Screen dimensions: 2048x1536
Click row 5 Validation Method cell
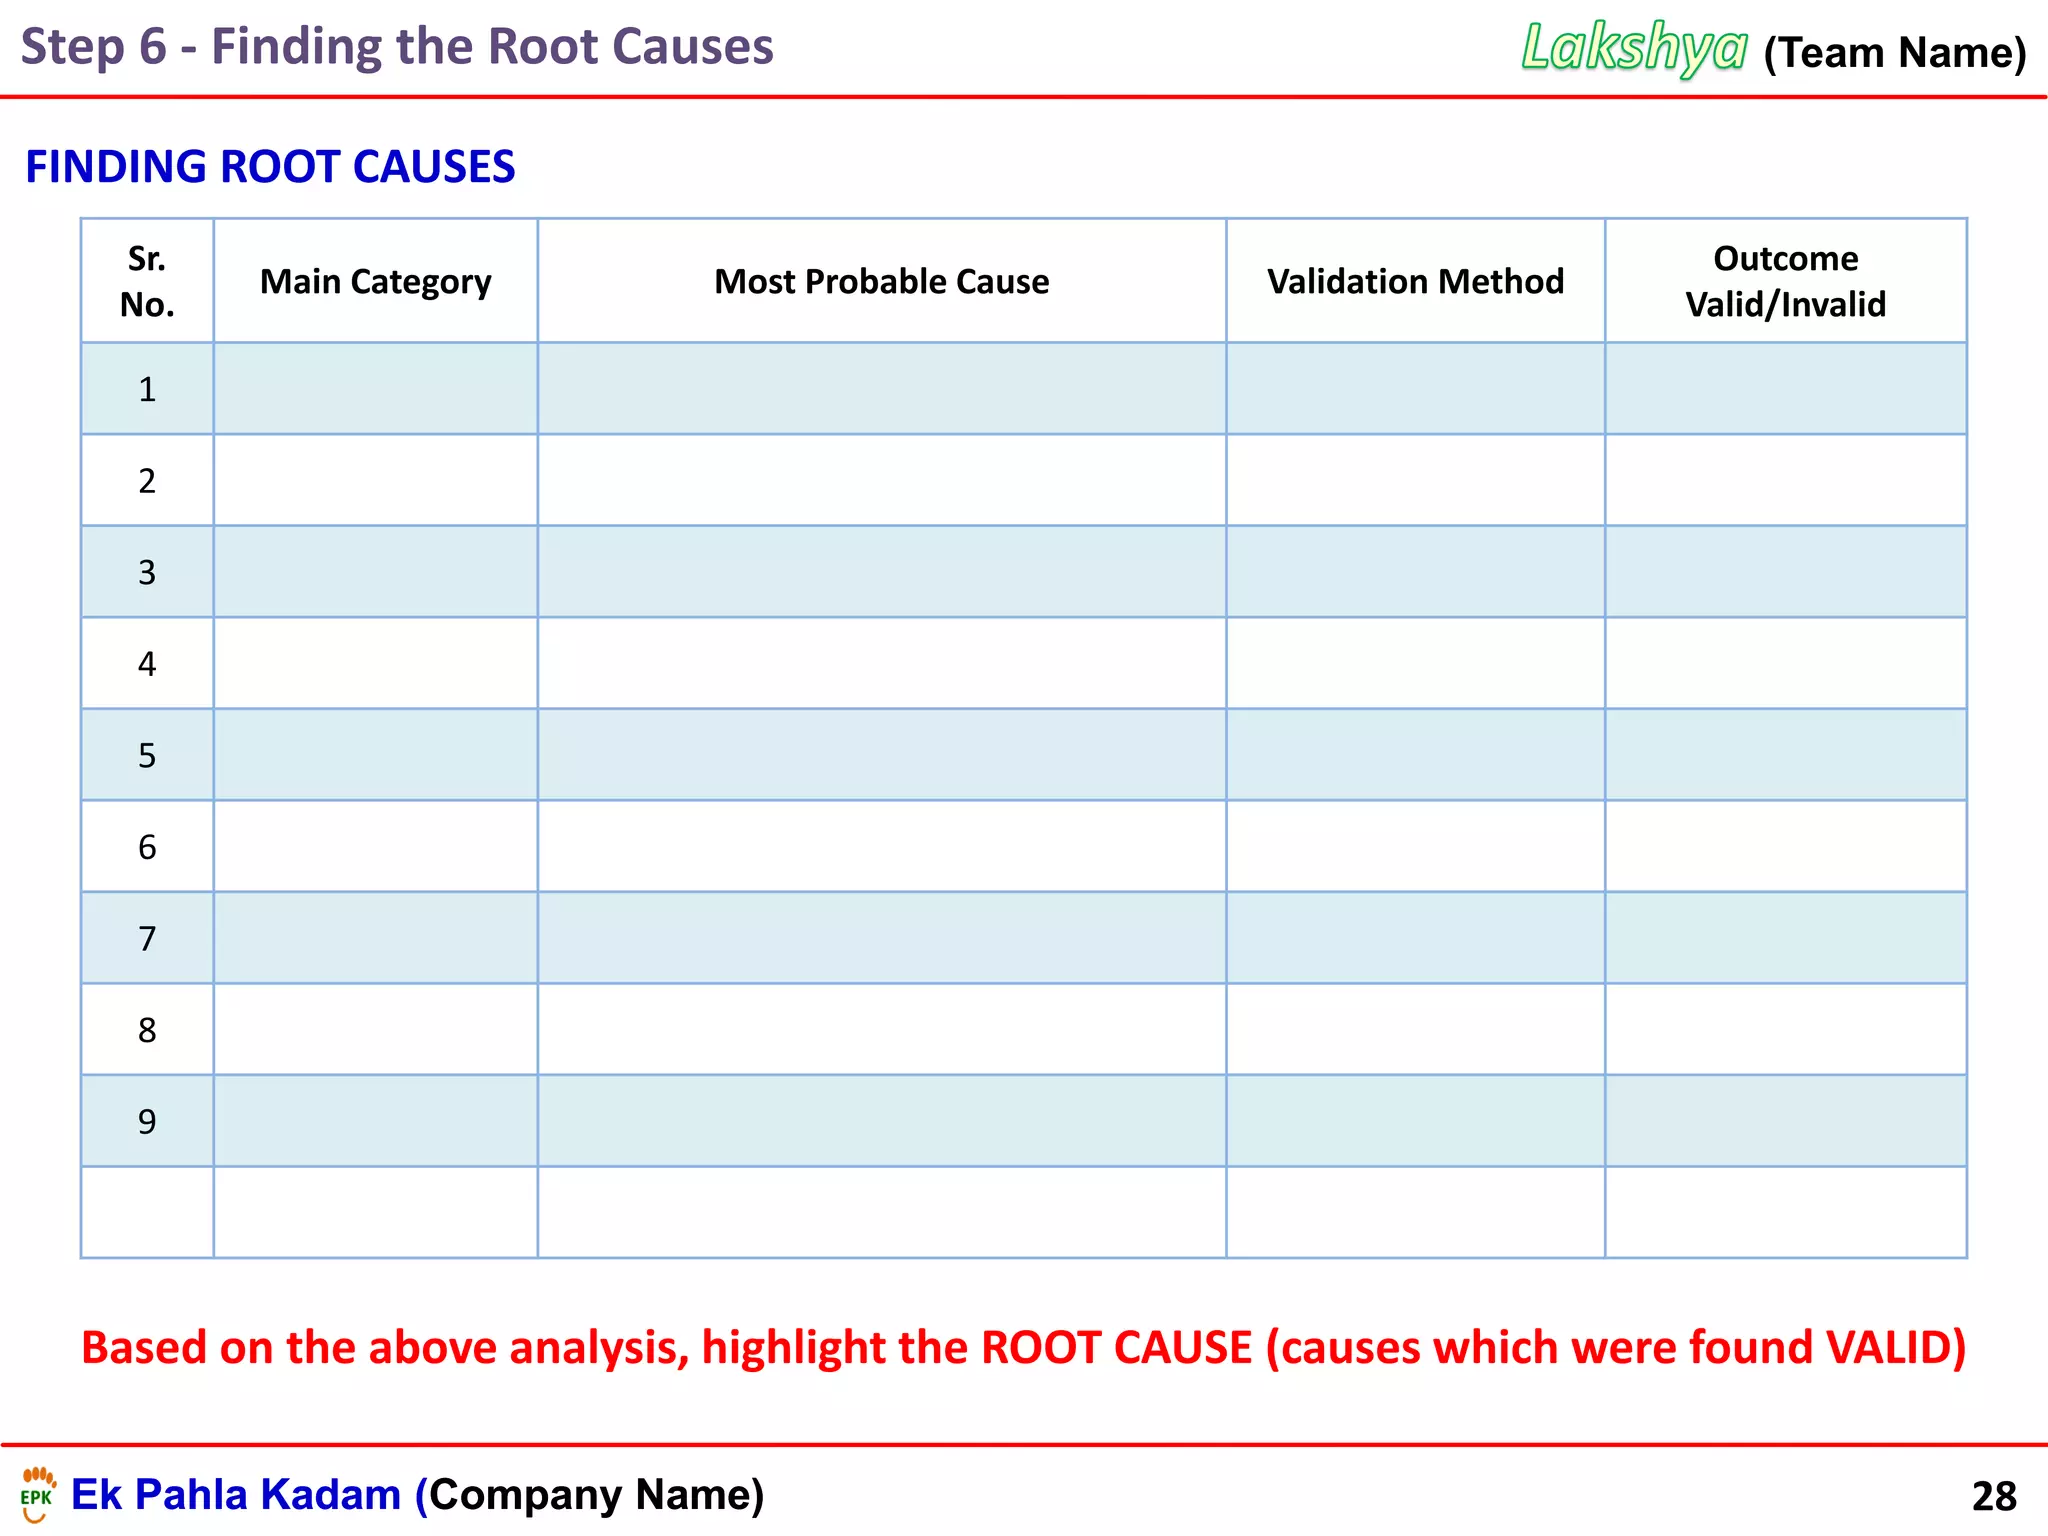tap(1415, 755)
